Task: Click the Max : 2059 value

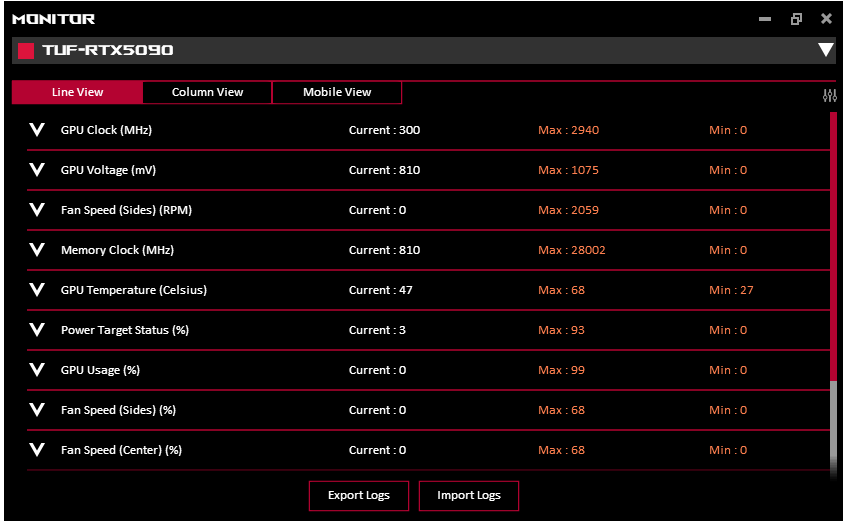Action: click(x=568, y=210)
